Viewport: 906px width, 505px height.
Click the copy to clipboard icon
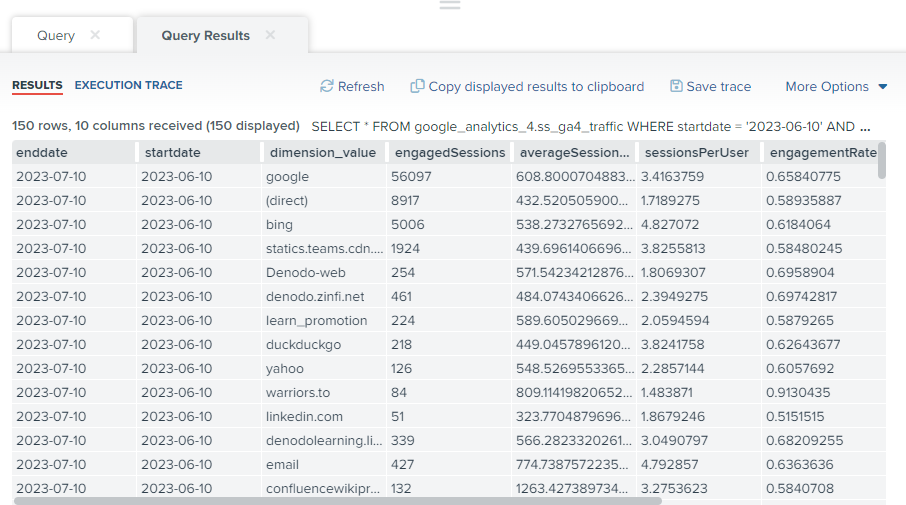417,86
